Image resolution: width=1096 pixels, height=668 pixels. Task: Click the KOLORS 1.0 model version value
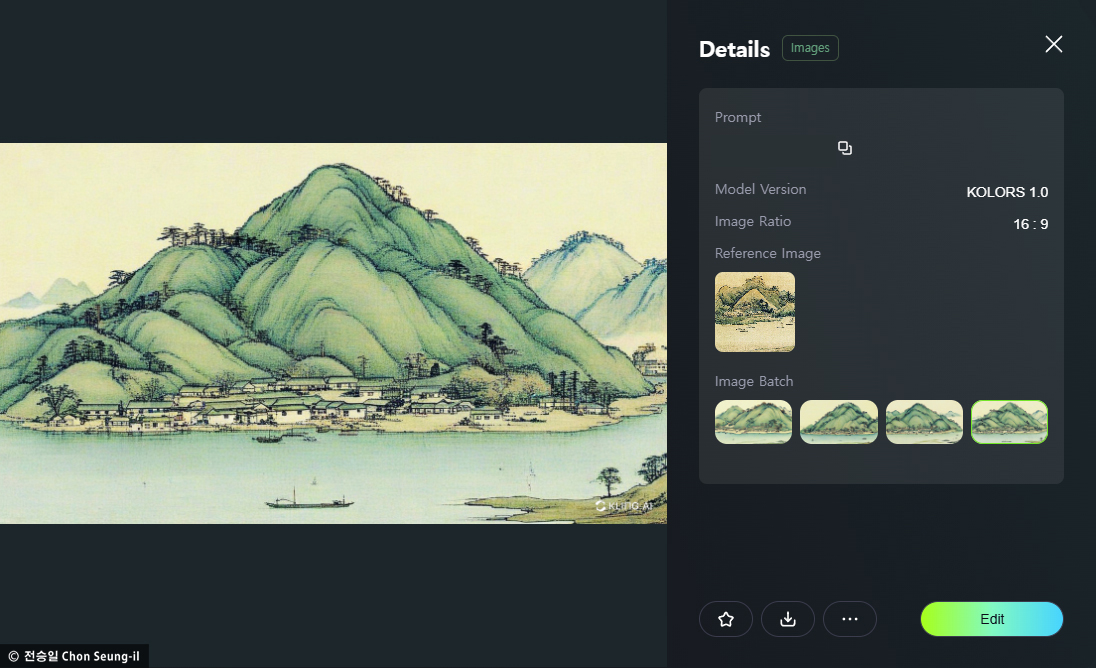[x=1007, y=192]
